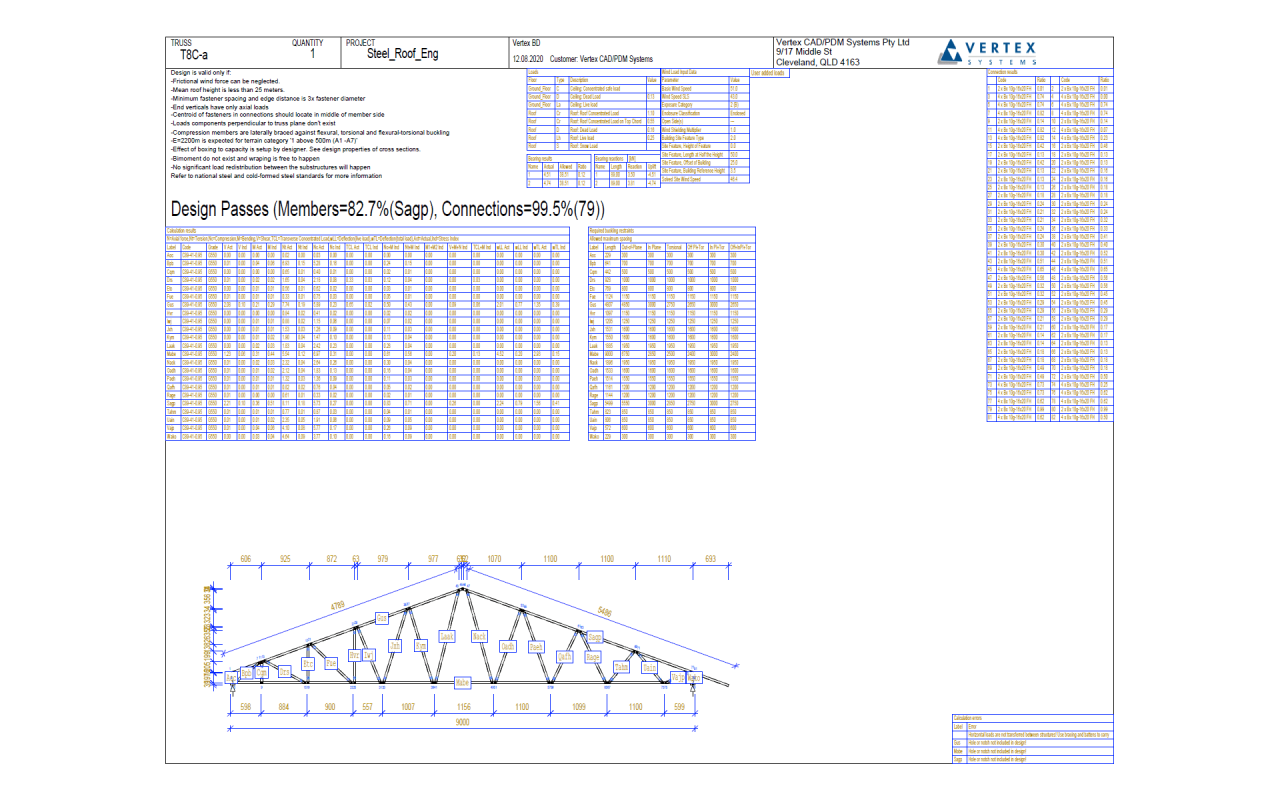Click the apex node marker of the truss

coord(463,588)
